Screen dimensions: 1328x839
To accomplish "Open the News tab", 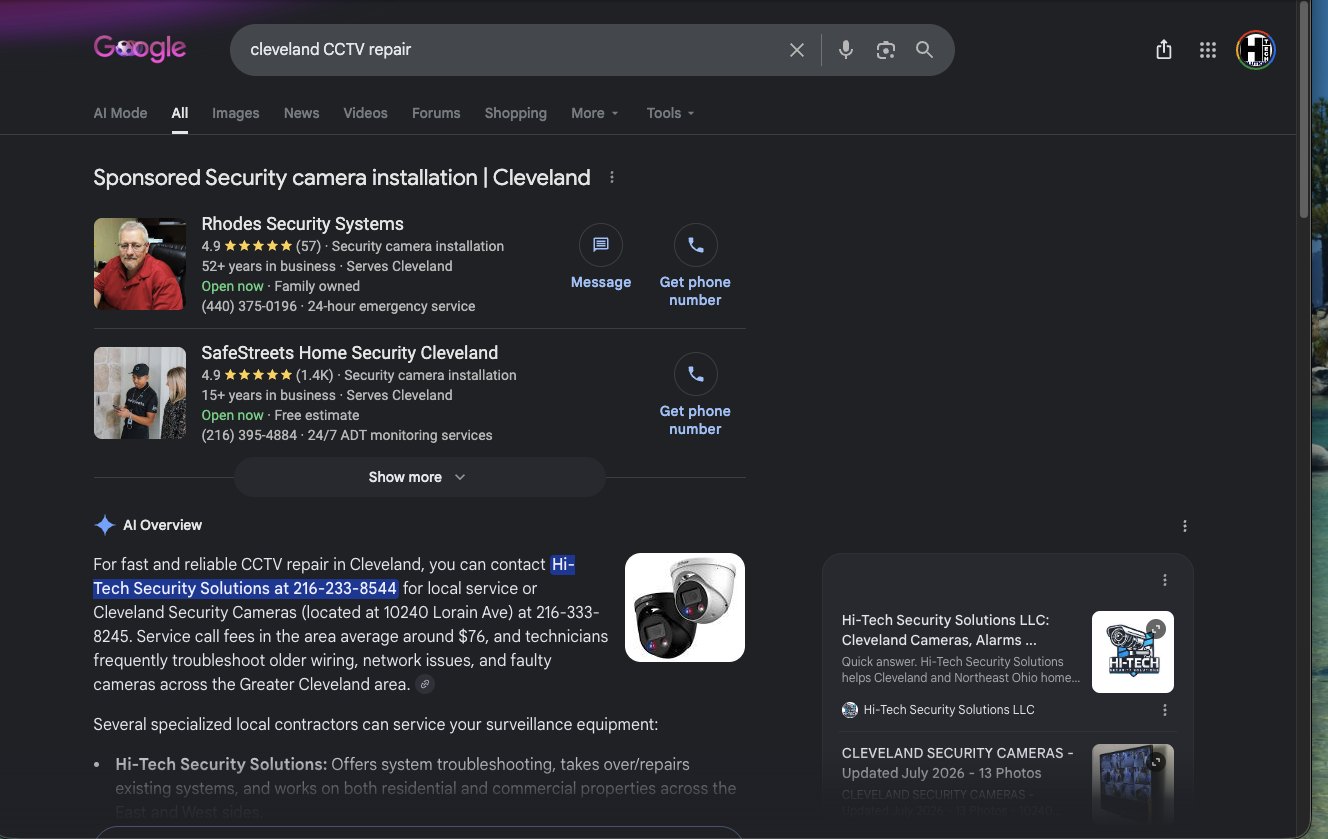I will [x=301, y=113].
